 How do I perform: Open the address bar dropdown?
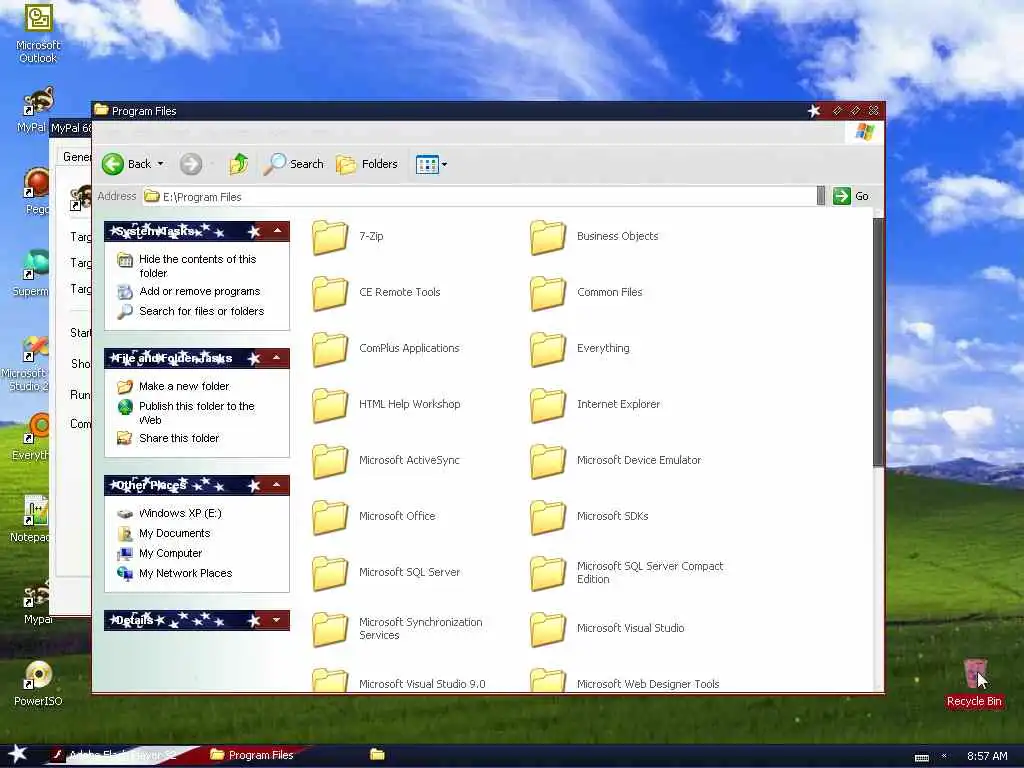[821, 196]
